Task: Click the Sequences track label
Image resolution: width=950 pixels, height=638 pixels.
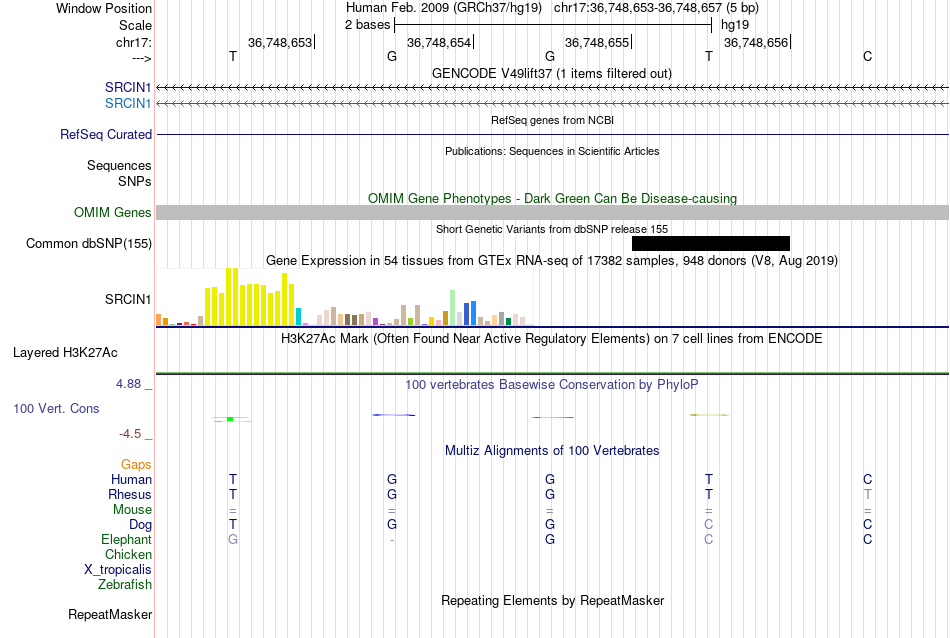Action: pos(119,165)
